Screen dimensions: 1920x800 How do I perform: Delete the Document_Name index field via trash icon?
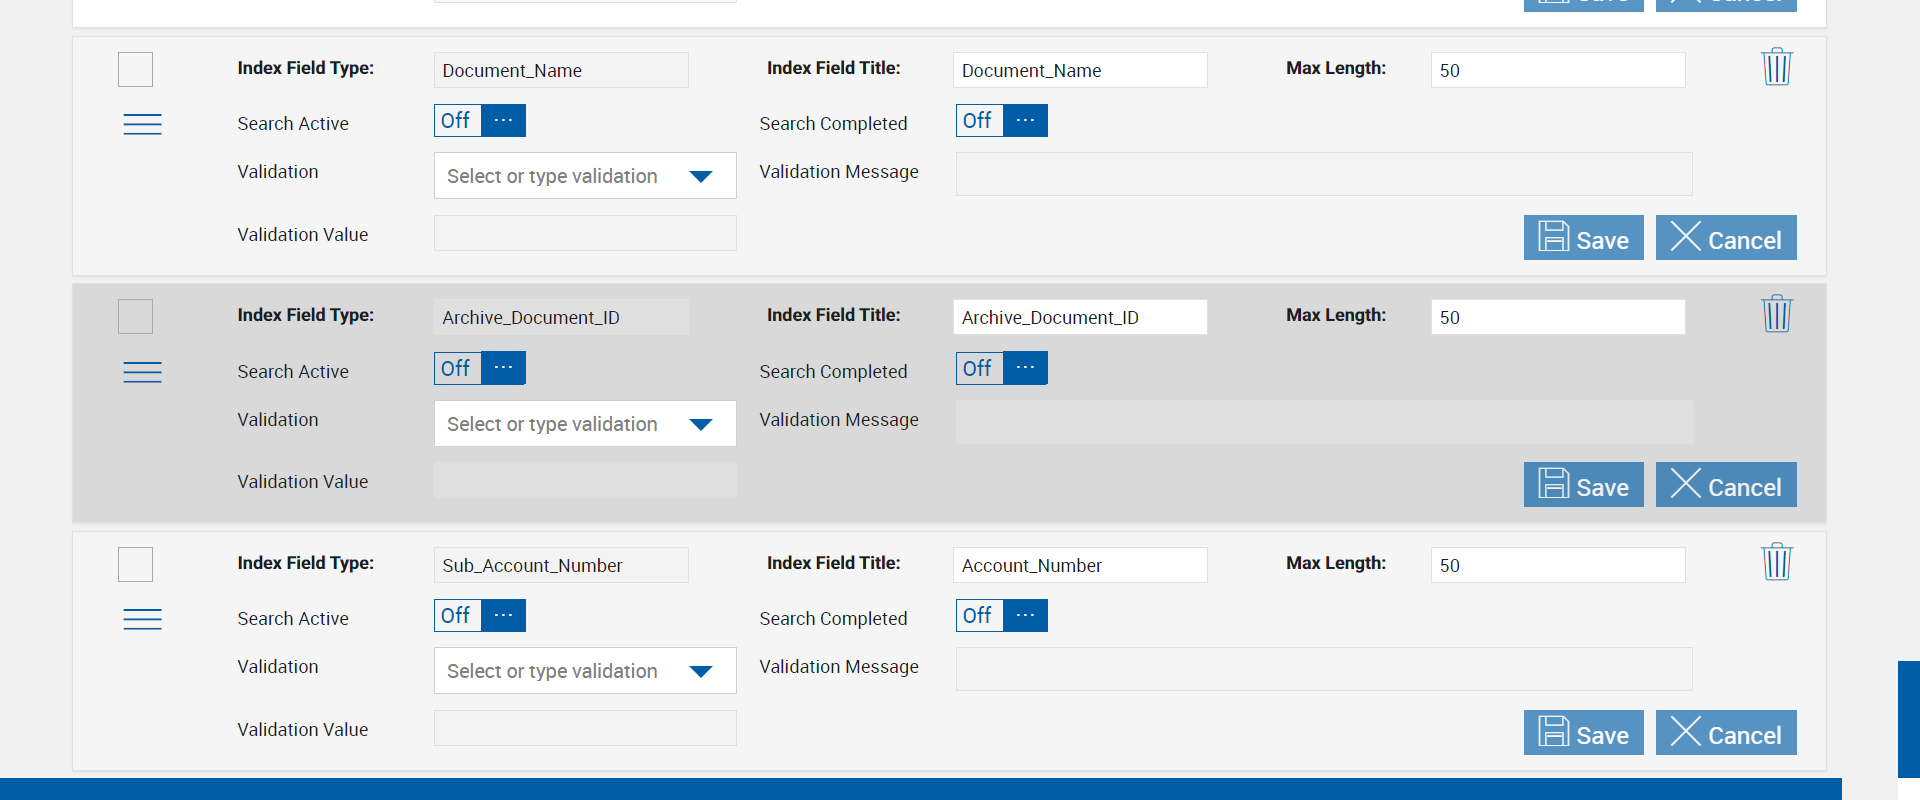(x=1776, y=67)
